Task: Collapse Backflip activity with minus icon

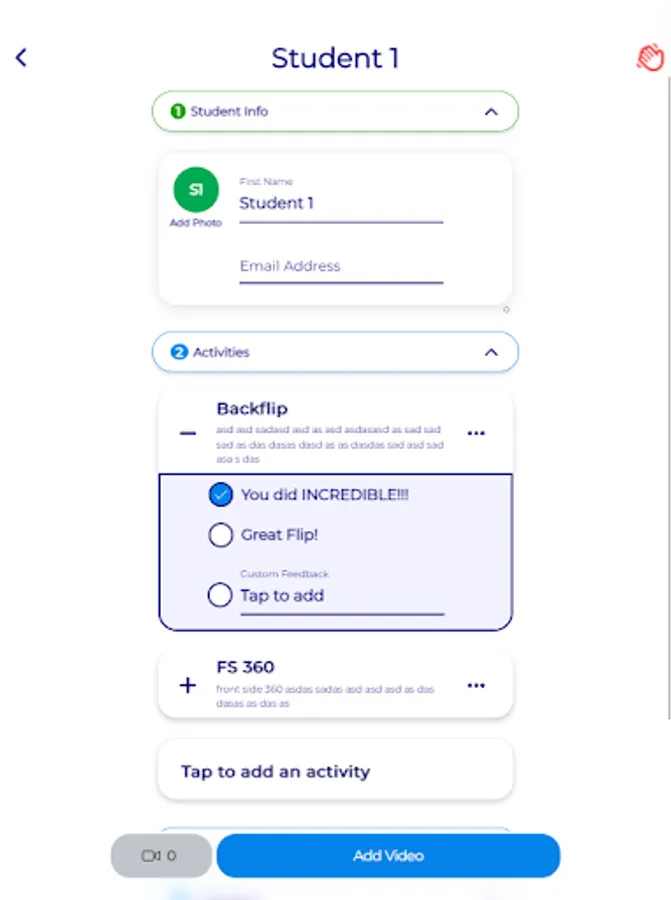Action: tap(187, 433)
